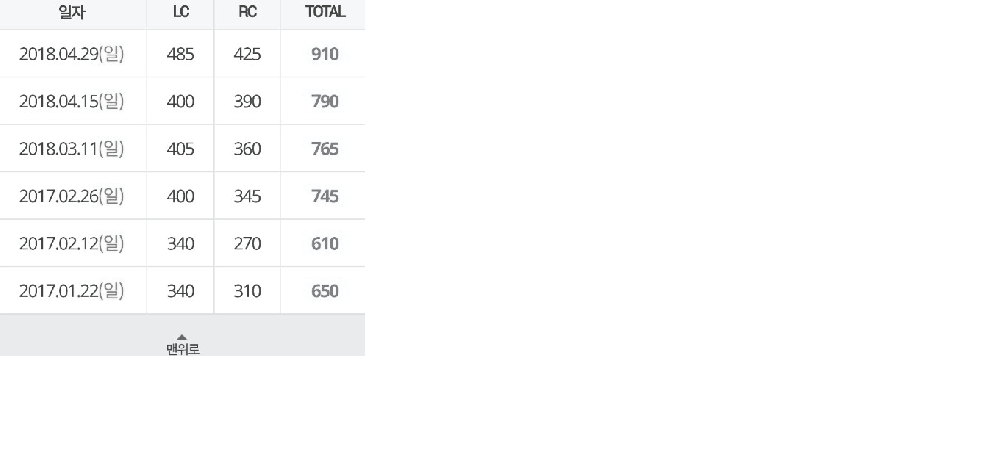
Task: Click the total score 650
Action: click(x=325, y=291)
